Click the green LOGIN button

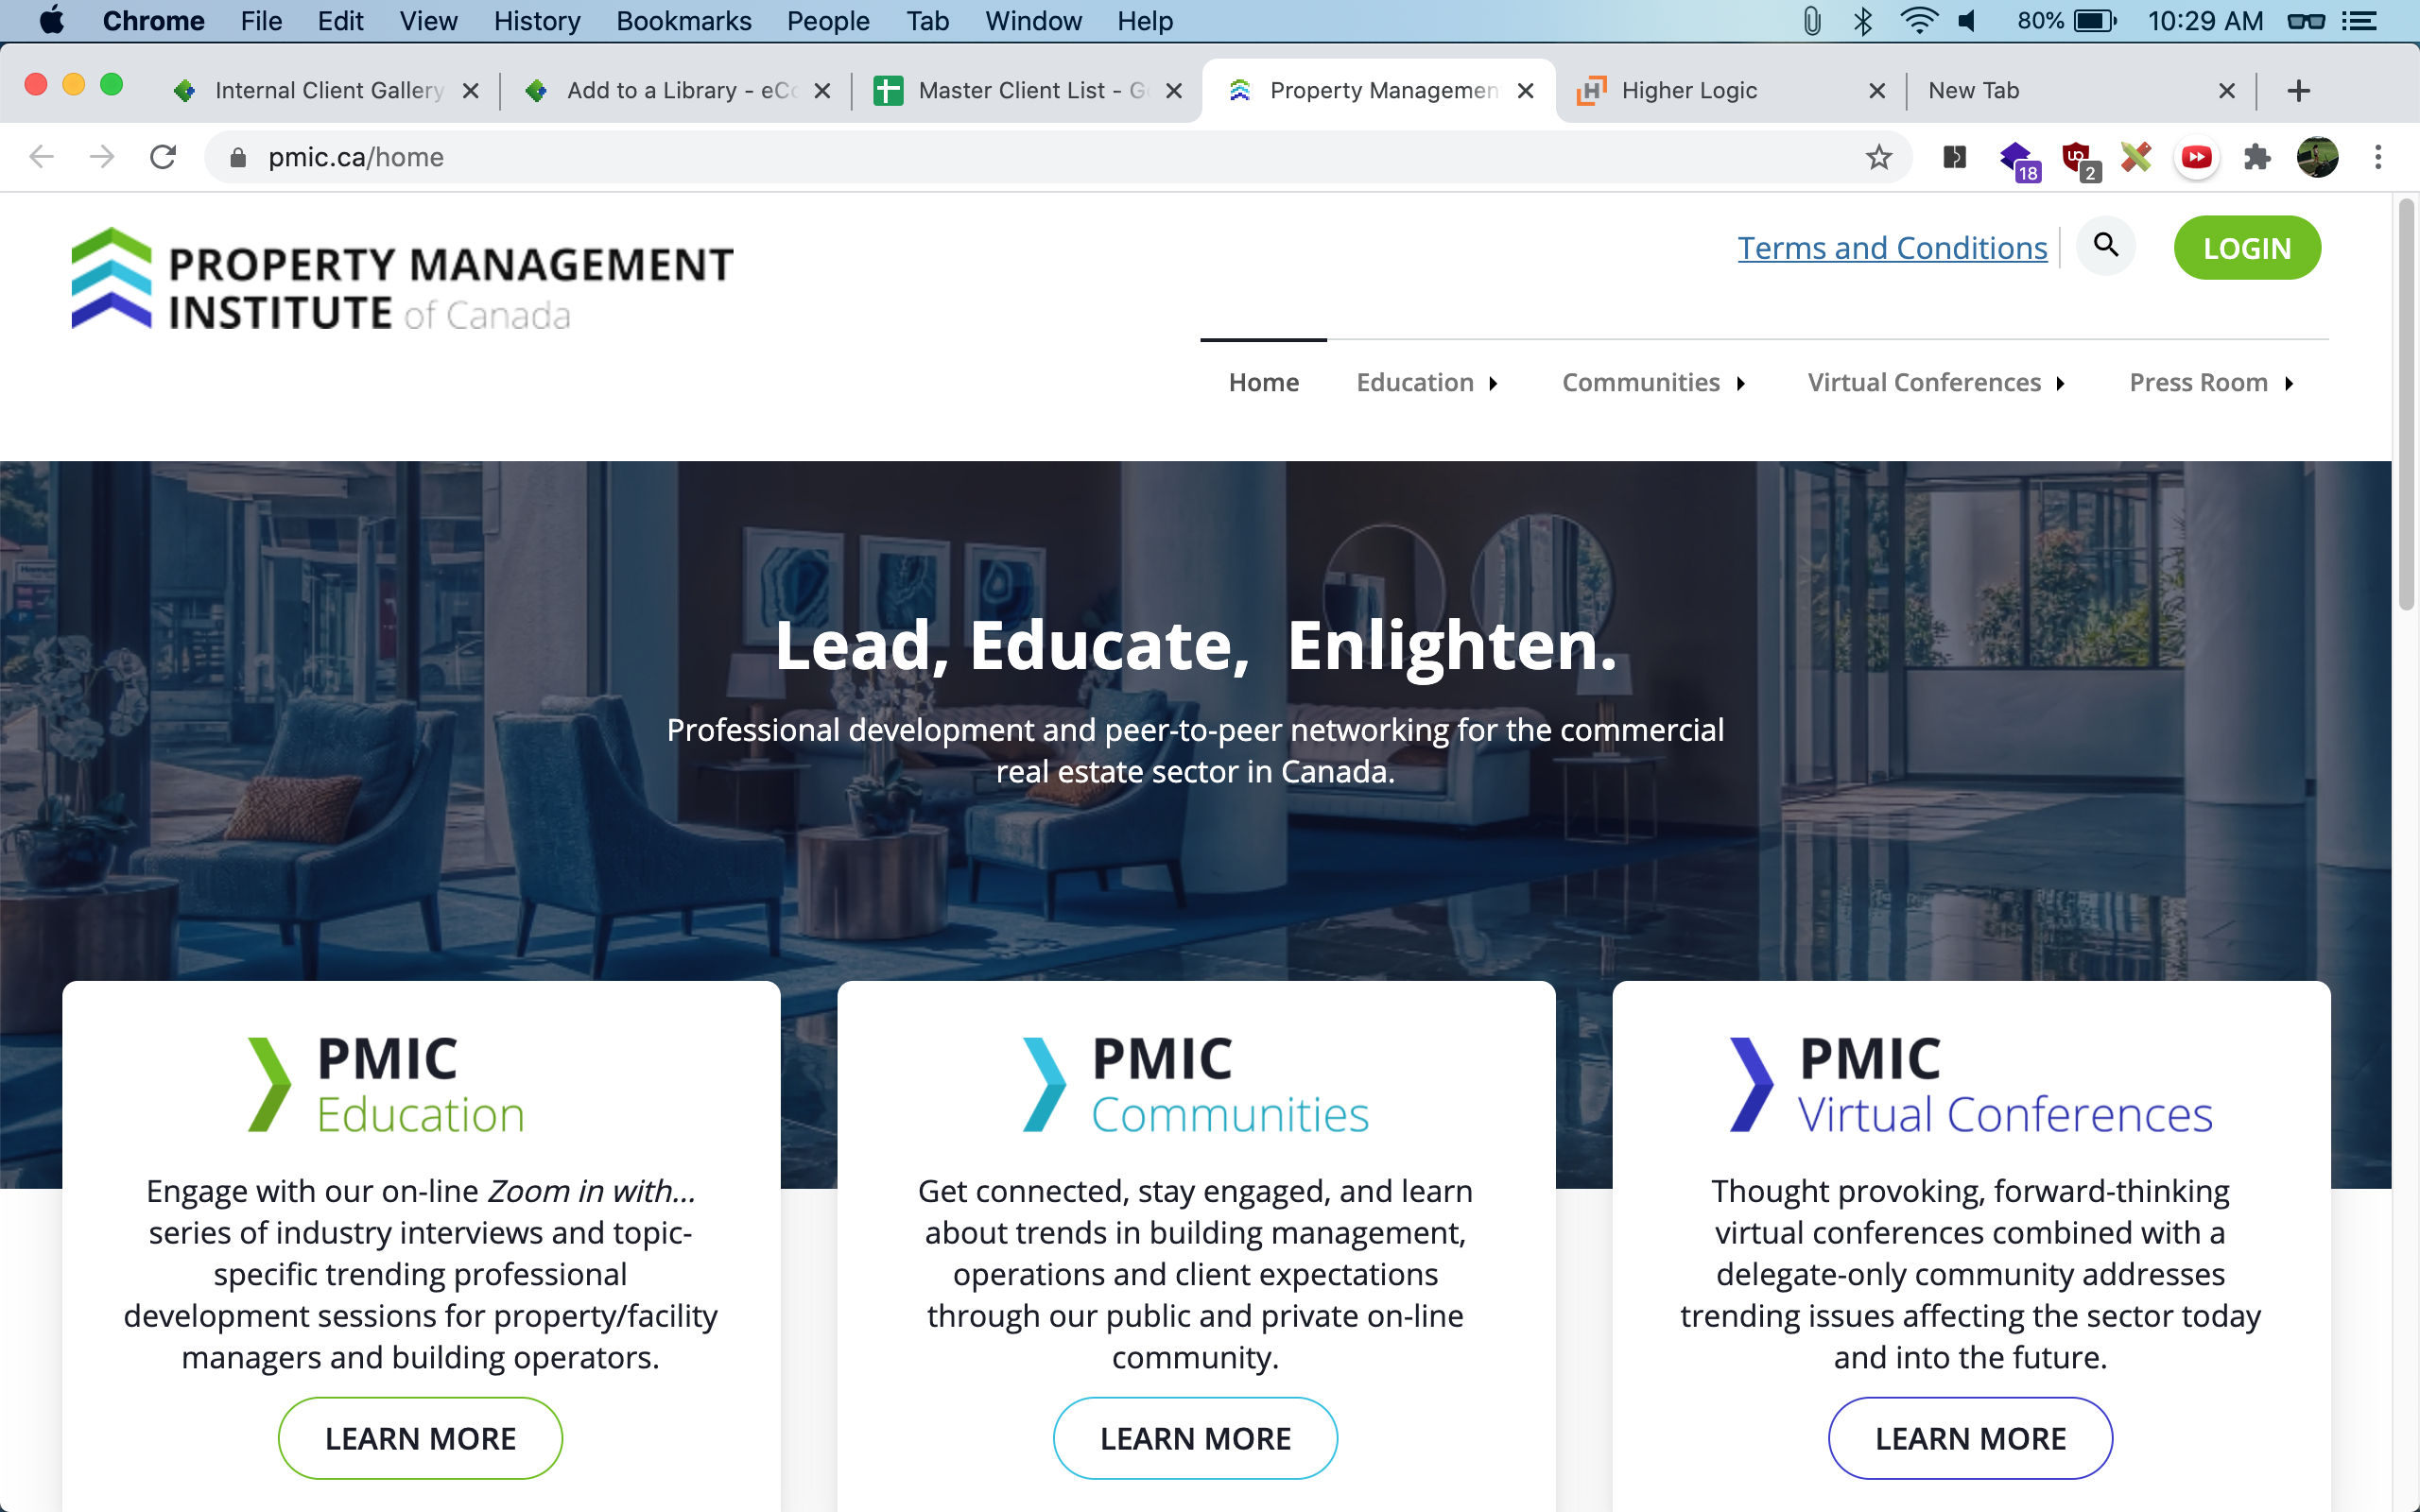pos(2246,248)
